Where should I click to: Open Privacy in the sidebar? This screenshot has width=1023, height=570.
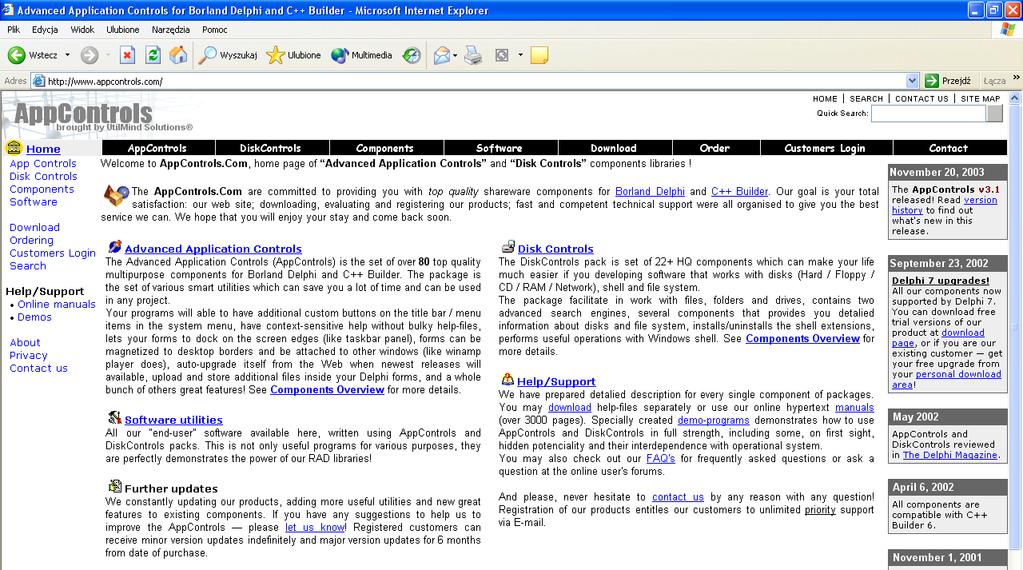[28, 355]
